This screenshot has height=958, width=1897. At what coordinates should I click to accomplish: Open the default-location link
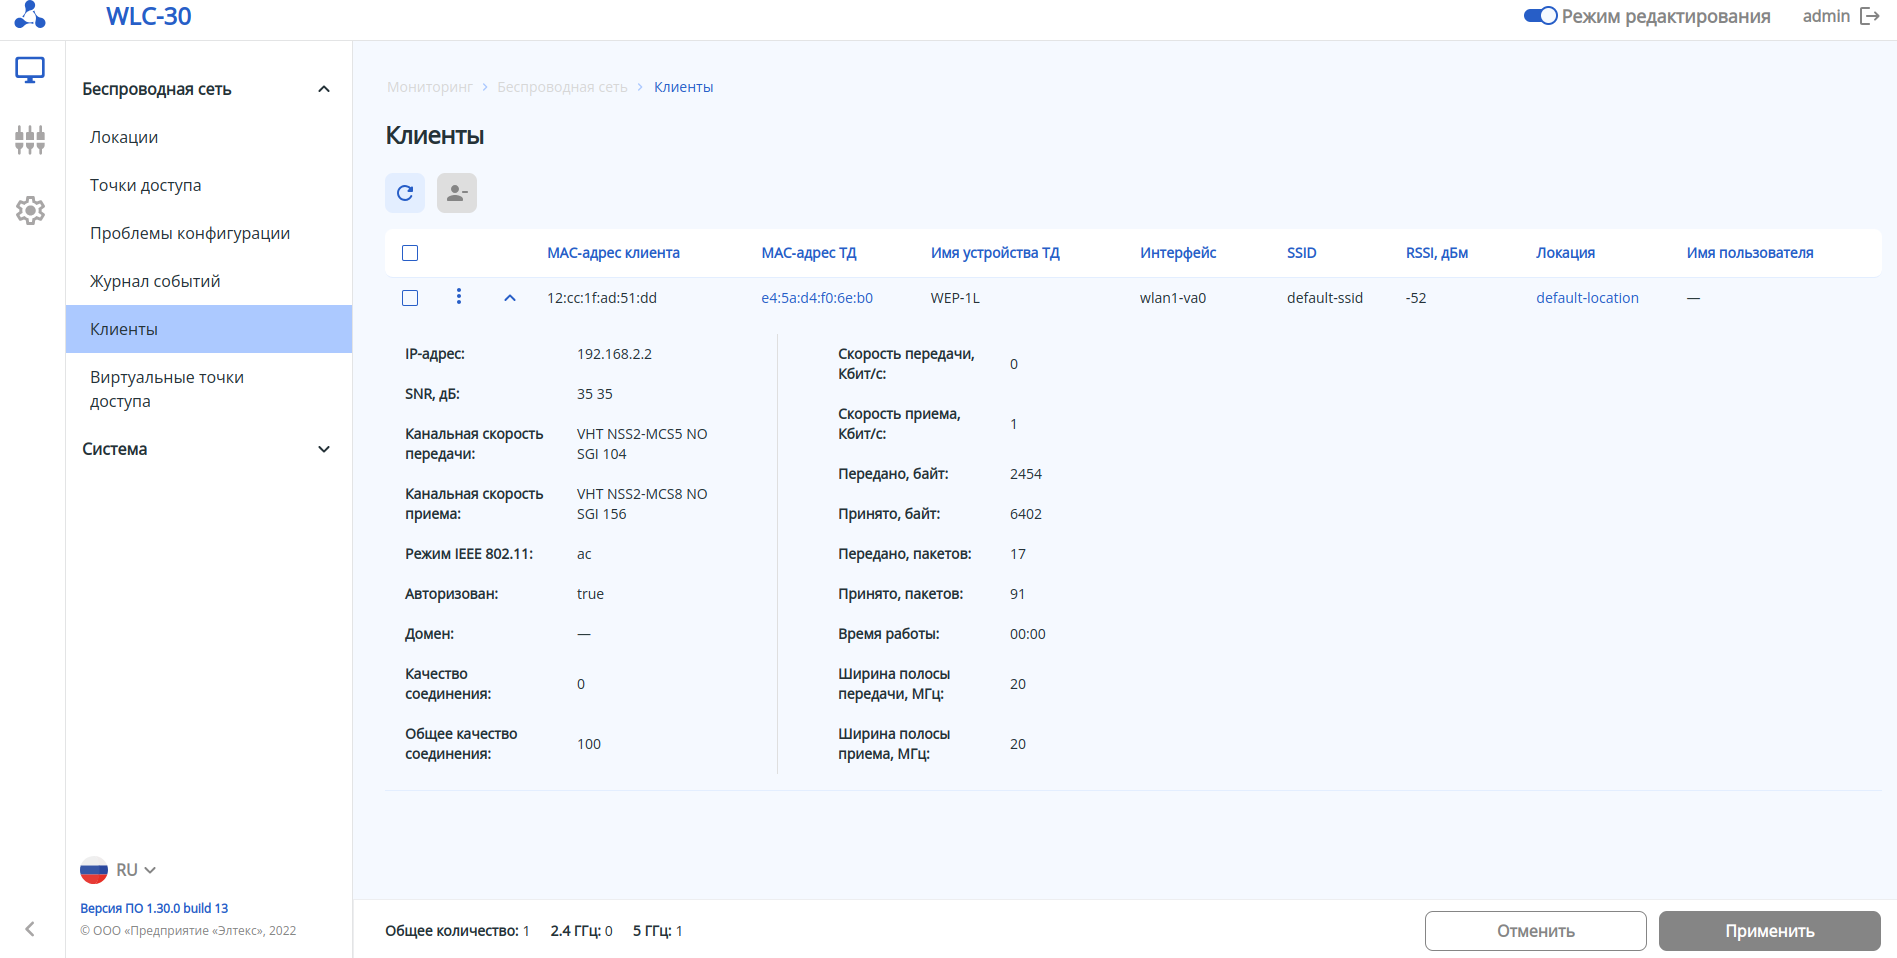(x=1587, y=298)
